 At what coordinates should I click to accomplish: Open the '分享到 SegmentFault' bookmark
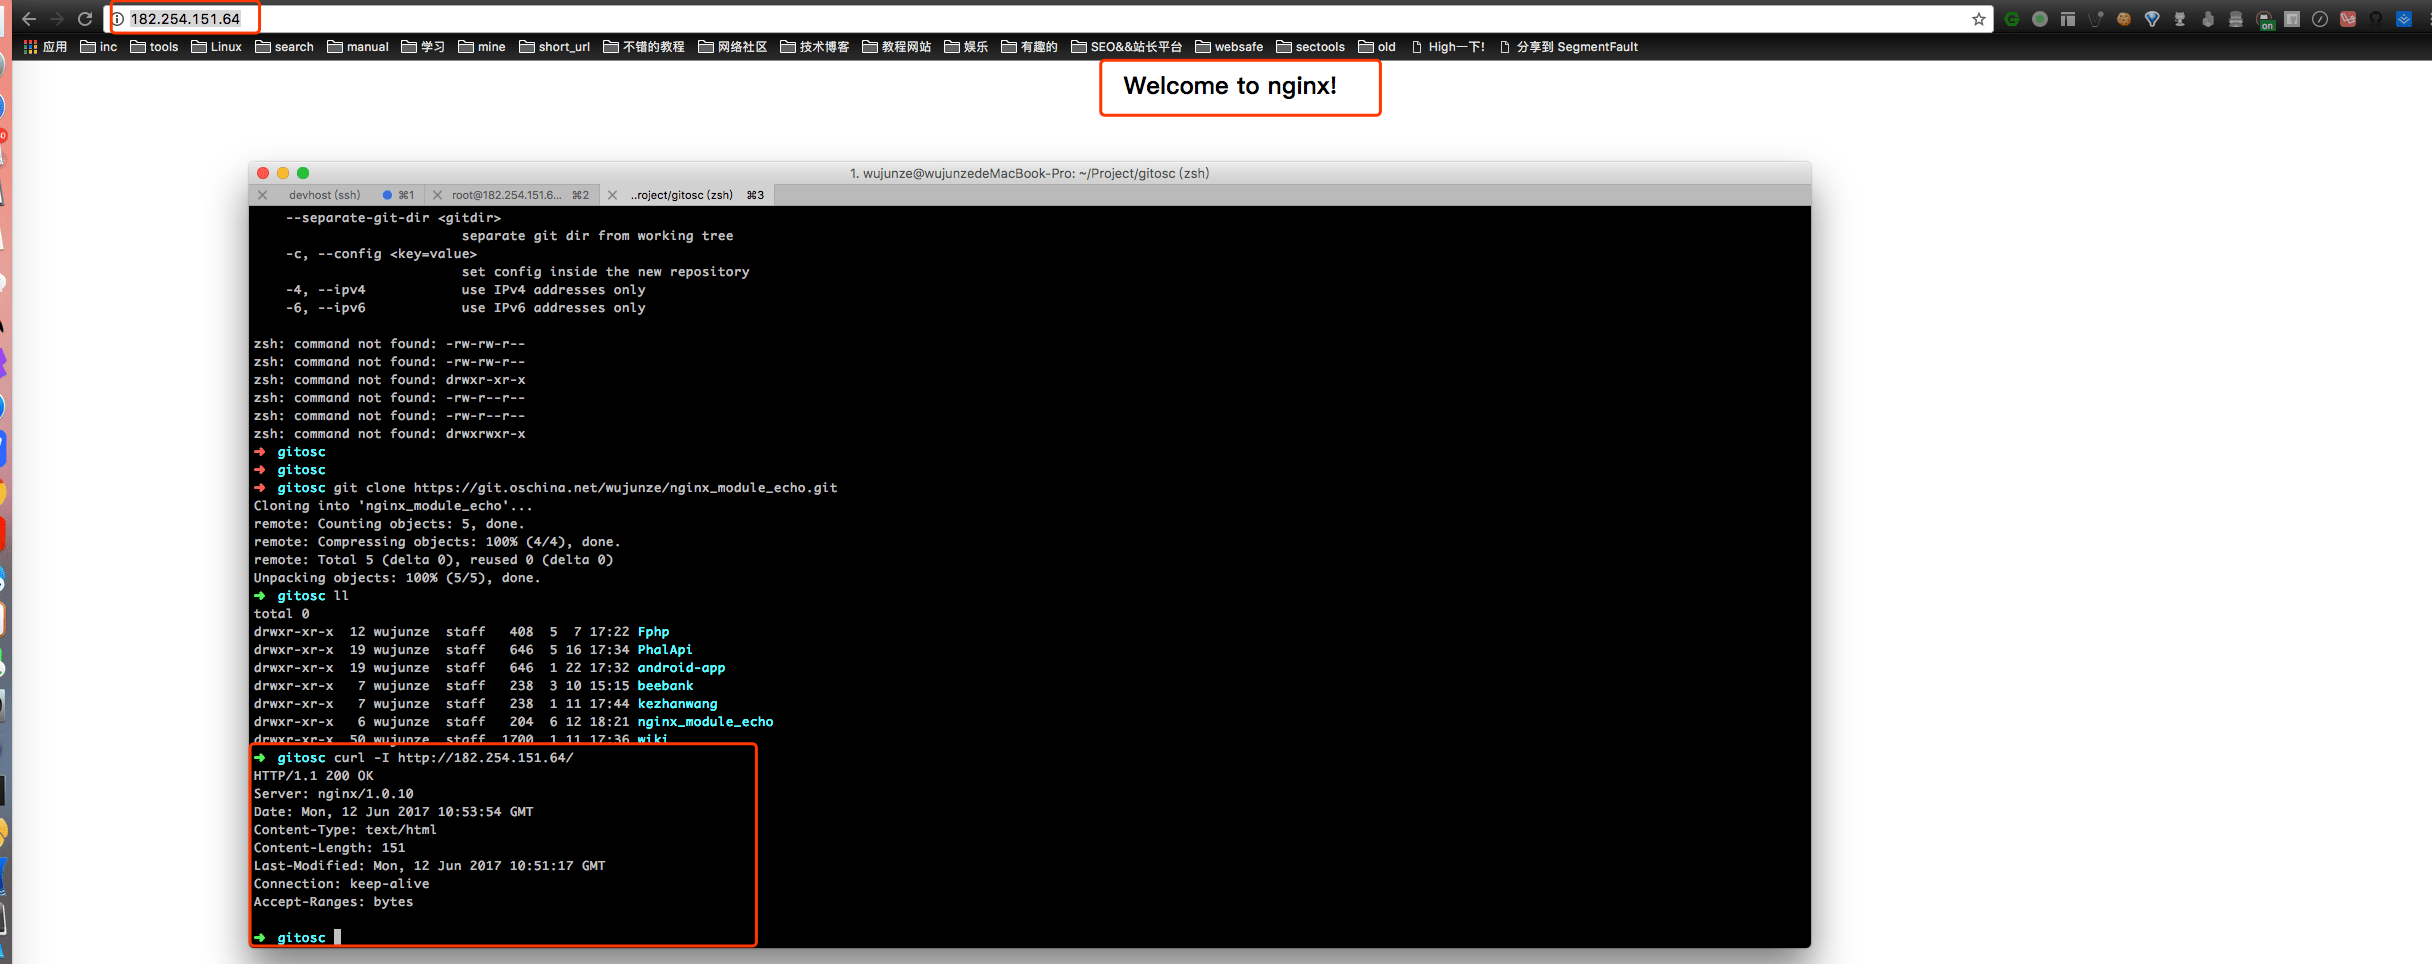pos(1569,47)
